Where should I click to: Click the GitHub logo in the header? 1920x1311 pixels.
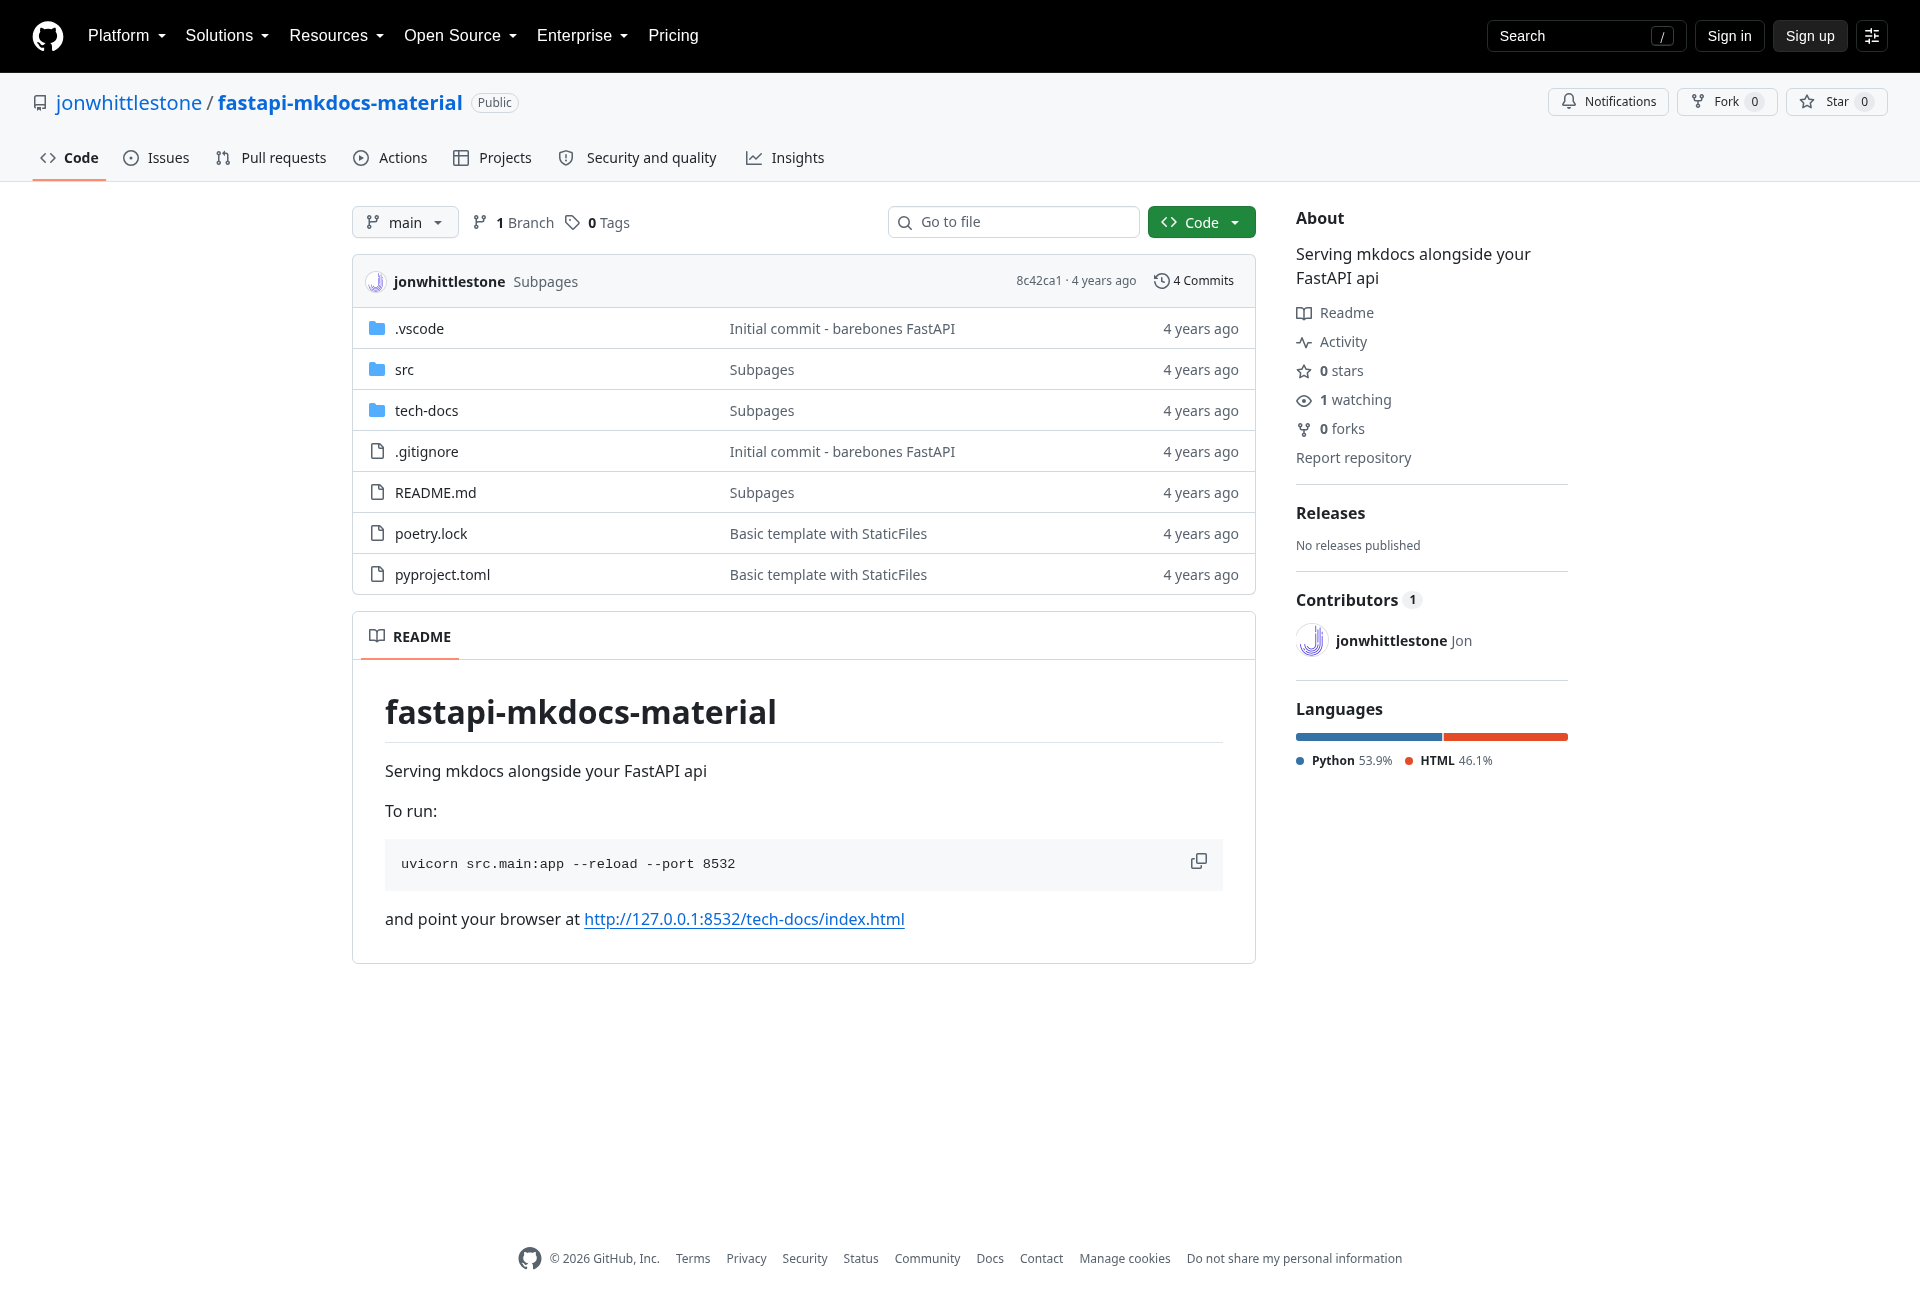click(x=48, y=36)
